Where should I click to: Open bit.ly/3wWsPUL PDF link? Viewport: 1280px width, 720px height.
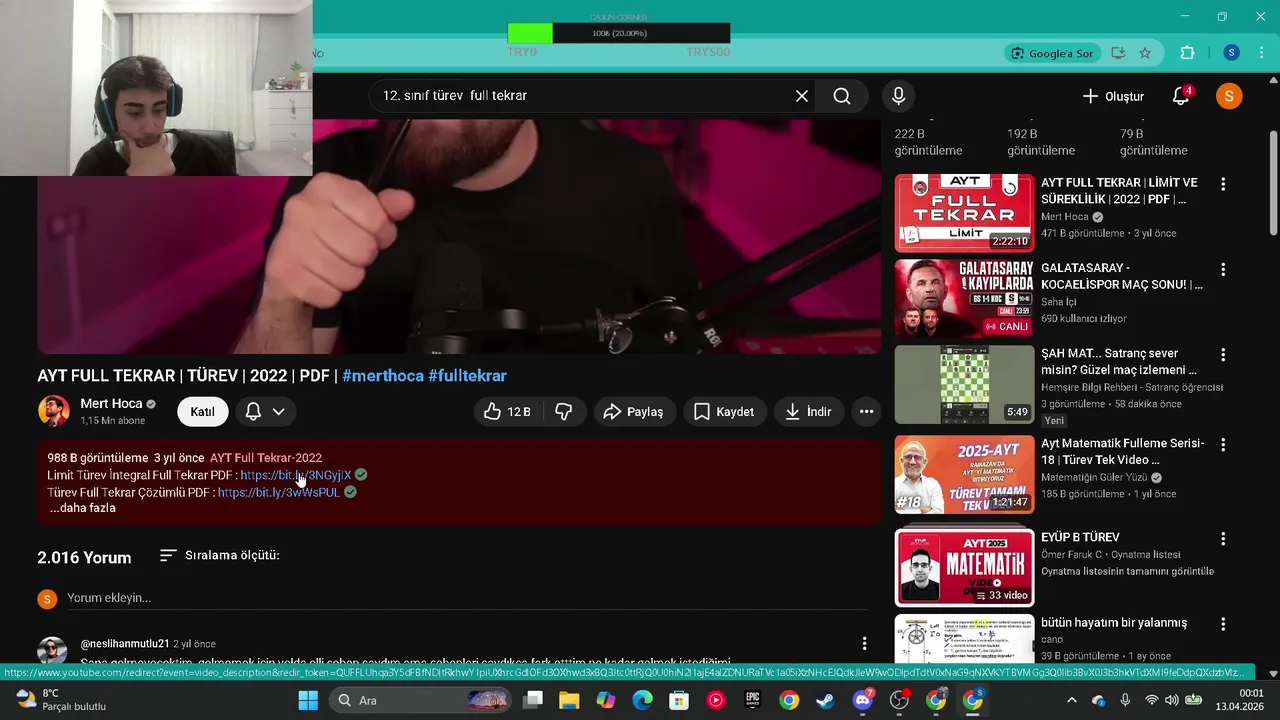(279, 492)
